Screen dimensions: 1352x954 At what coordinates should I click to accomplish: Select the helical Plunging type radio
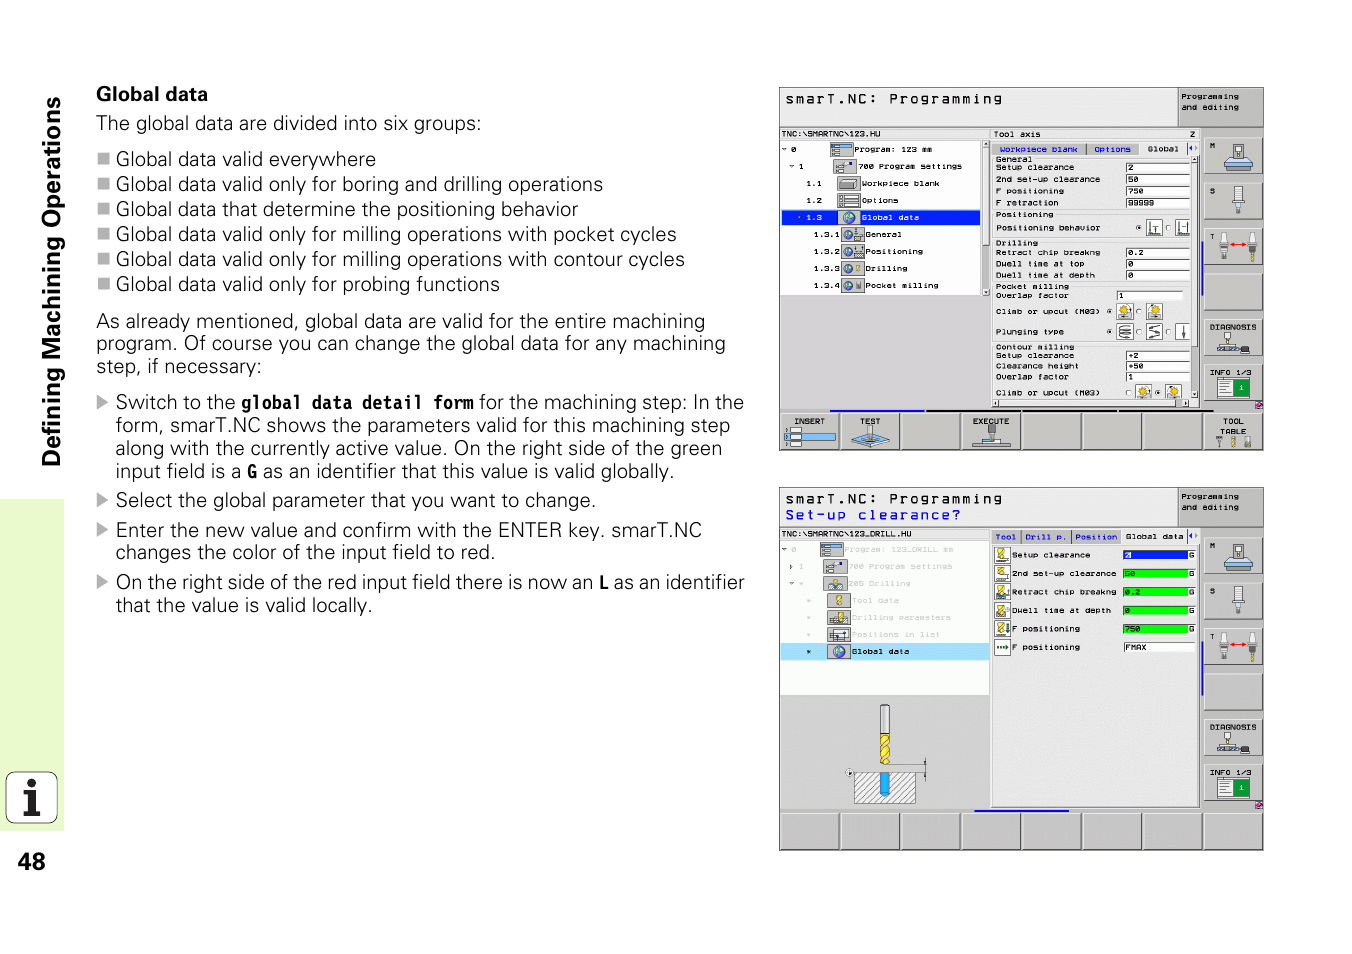[1109, 332]
